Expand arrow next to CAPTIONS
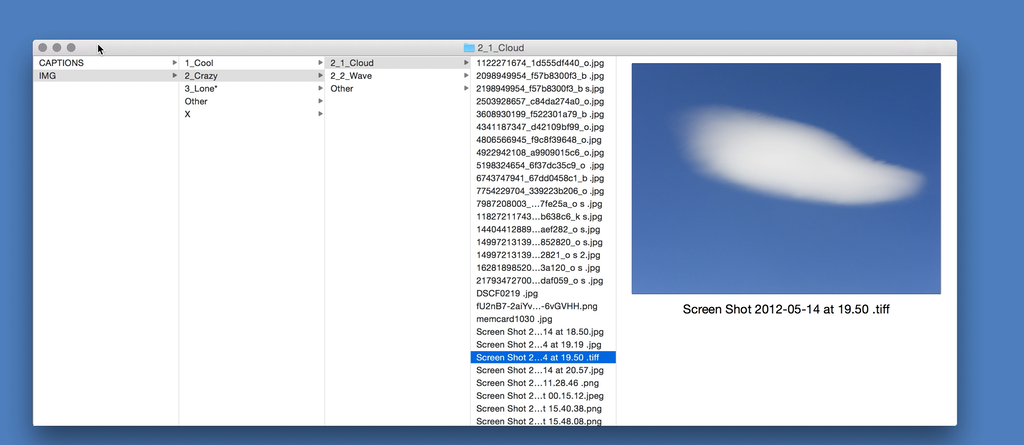1024x445 pixels. [x=174, y=63]
